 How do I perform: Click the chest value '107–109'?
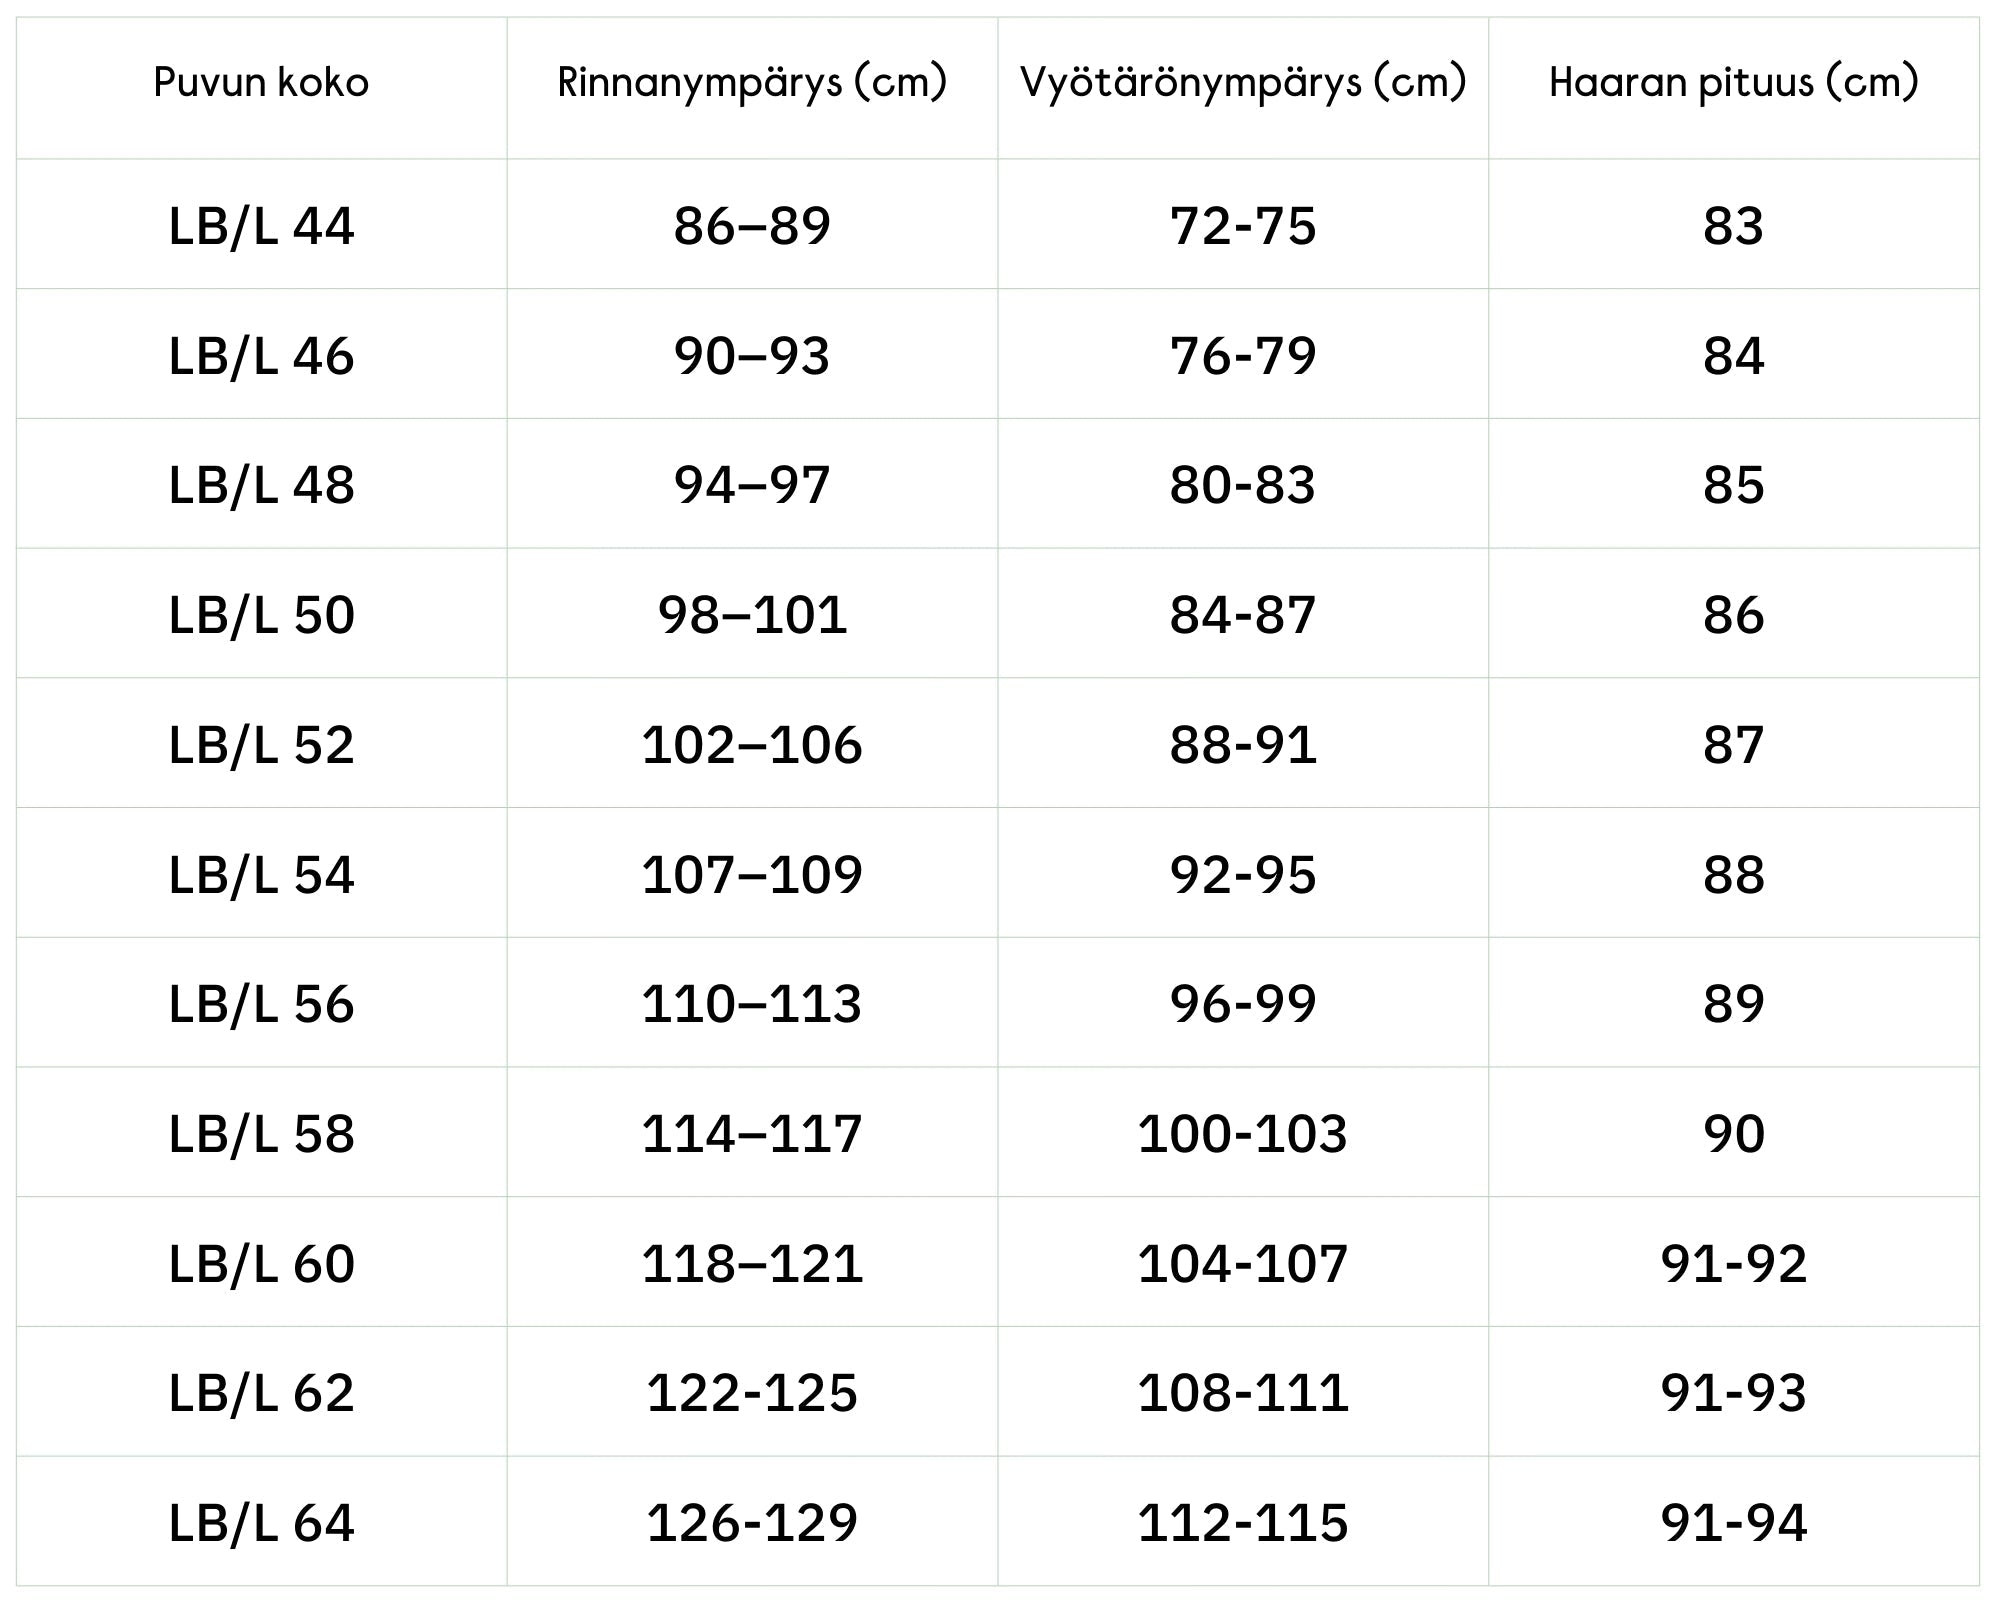[752, 875]
